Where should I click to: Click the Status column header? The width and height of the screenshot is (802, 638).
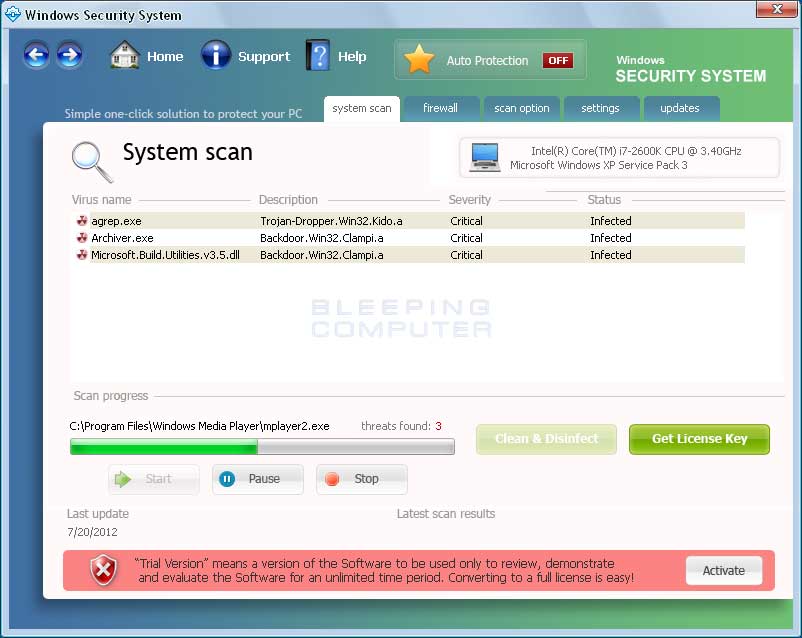[604, 200]
